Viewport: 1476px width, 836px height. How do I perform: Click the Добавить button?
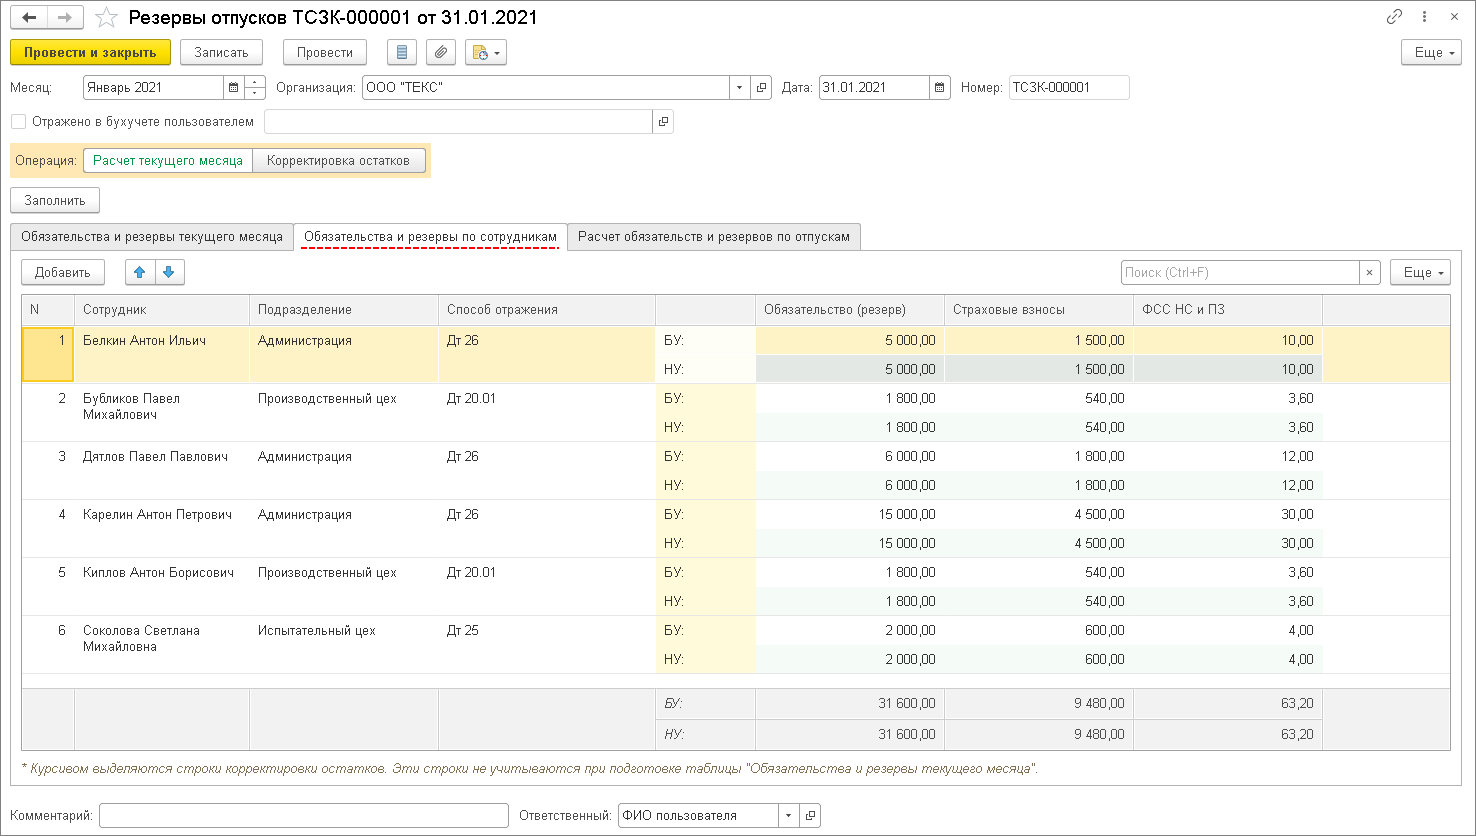pyautogui.click(x=62, y=272)
